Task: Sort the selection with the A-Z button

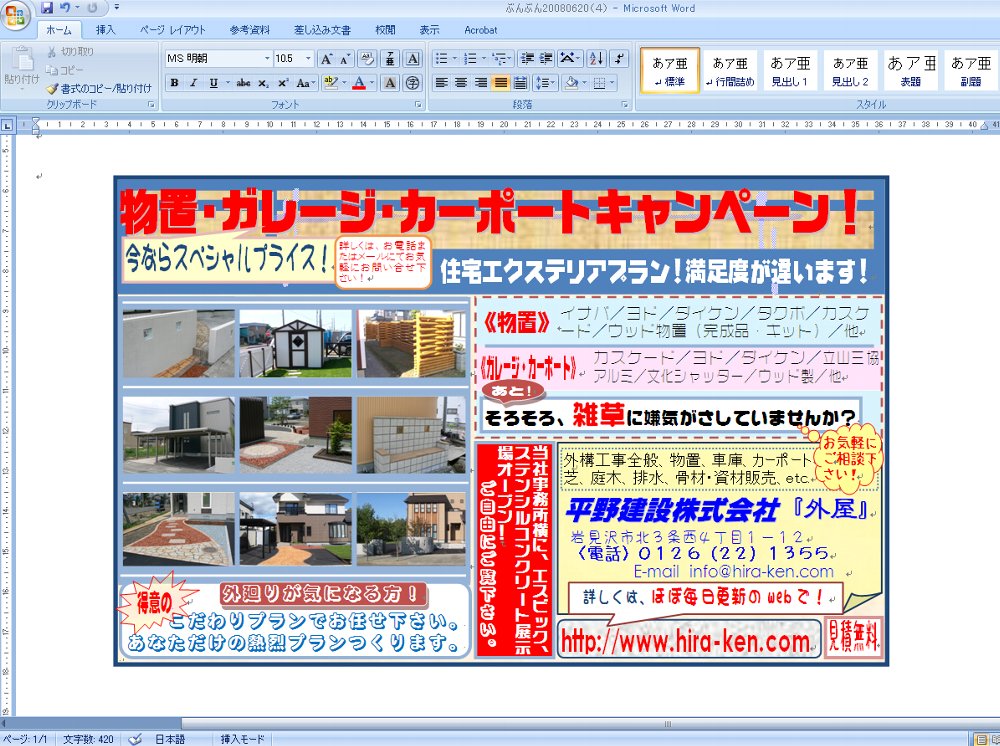Action: (x=596, y=59)
